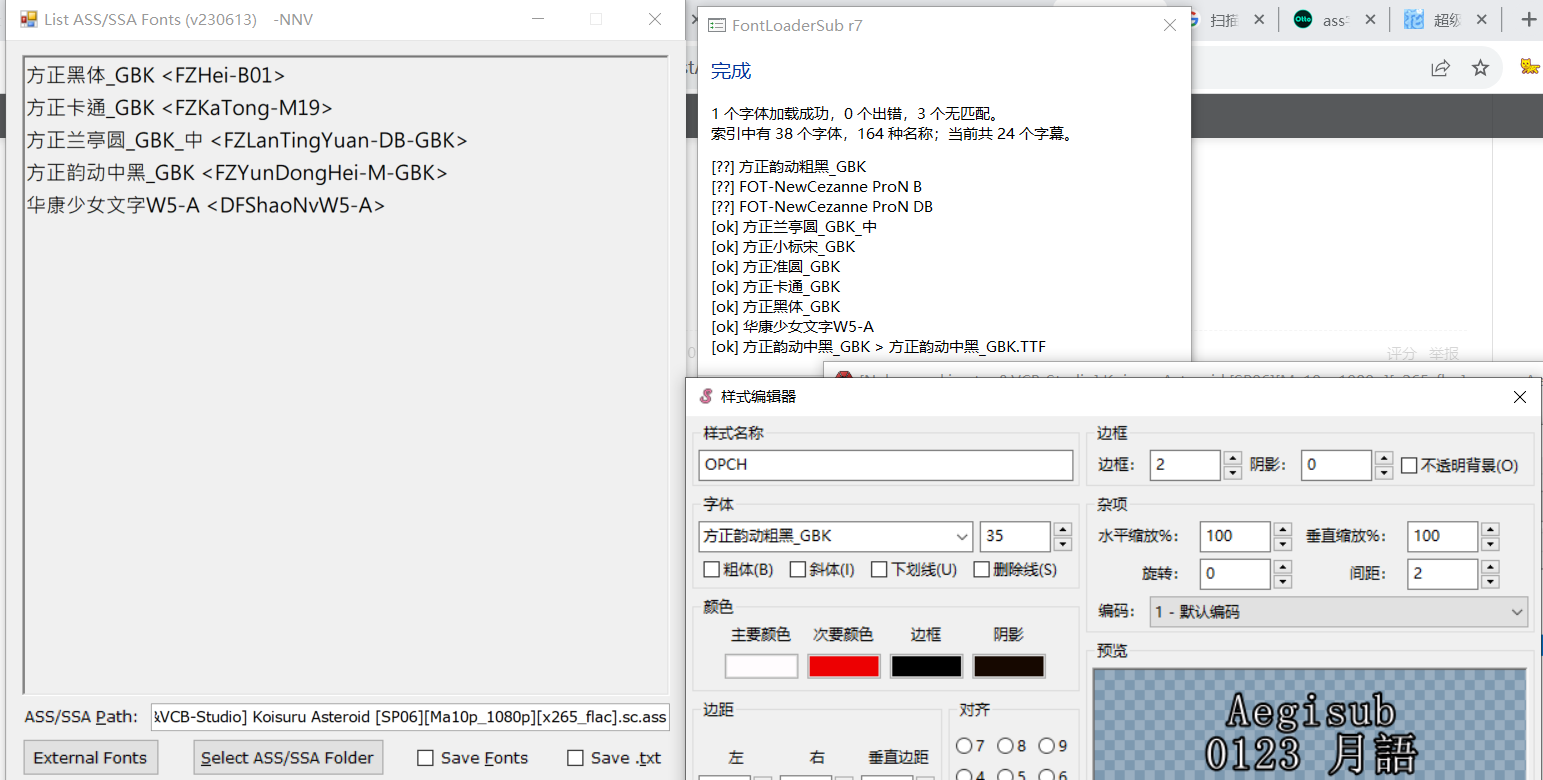Switch to the ass browser tab

tap(1321, 19)
